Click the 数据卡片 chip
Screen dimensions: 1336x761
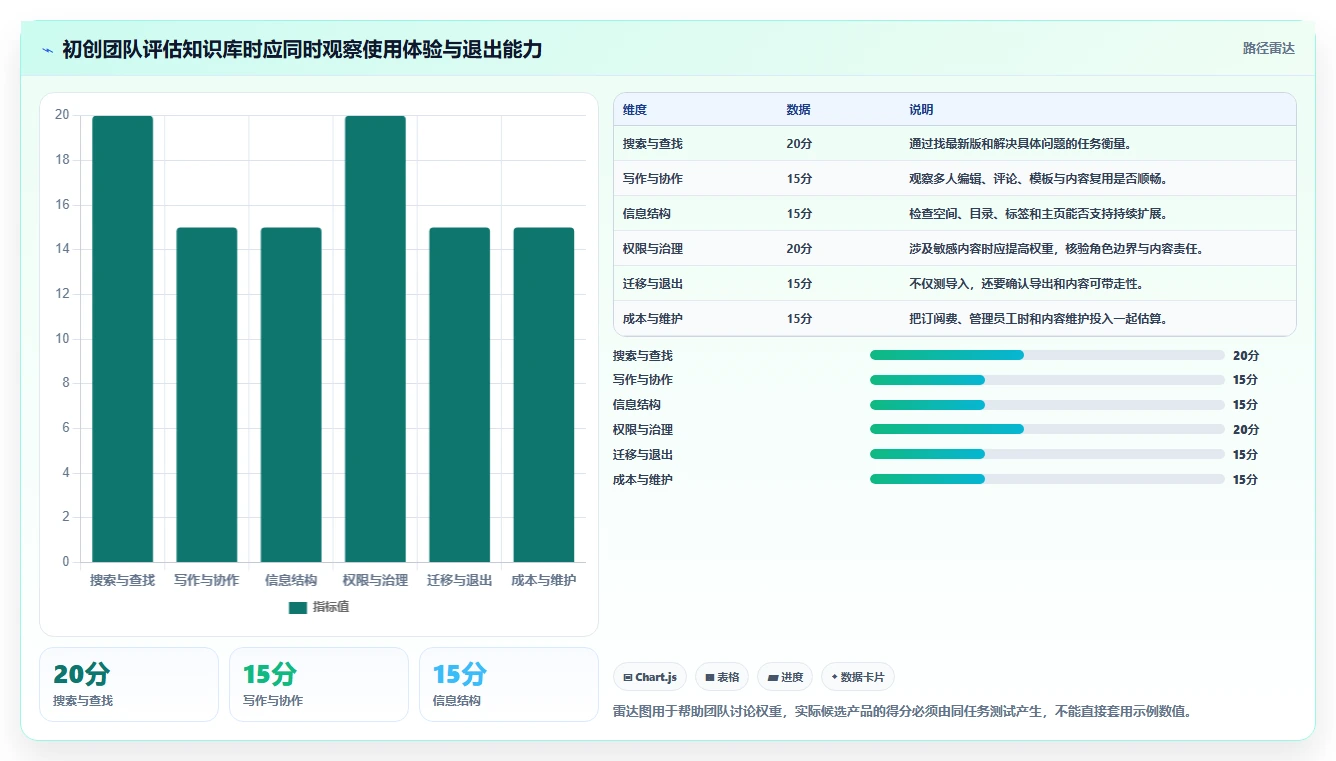[858, 677]
